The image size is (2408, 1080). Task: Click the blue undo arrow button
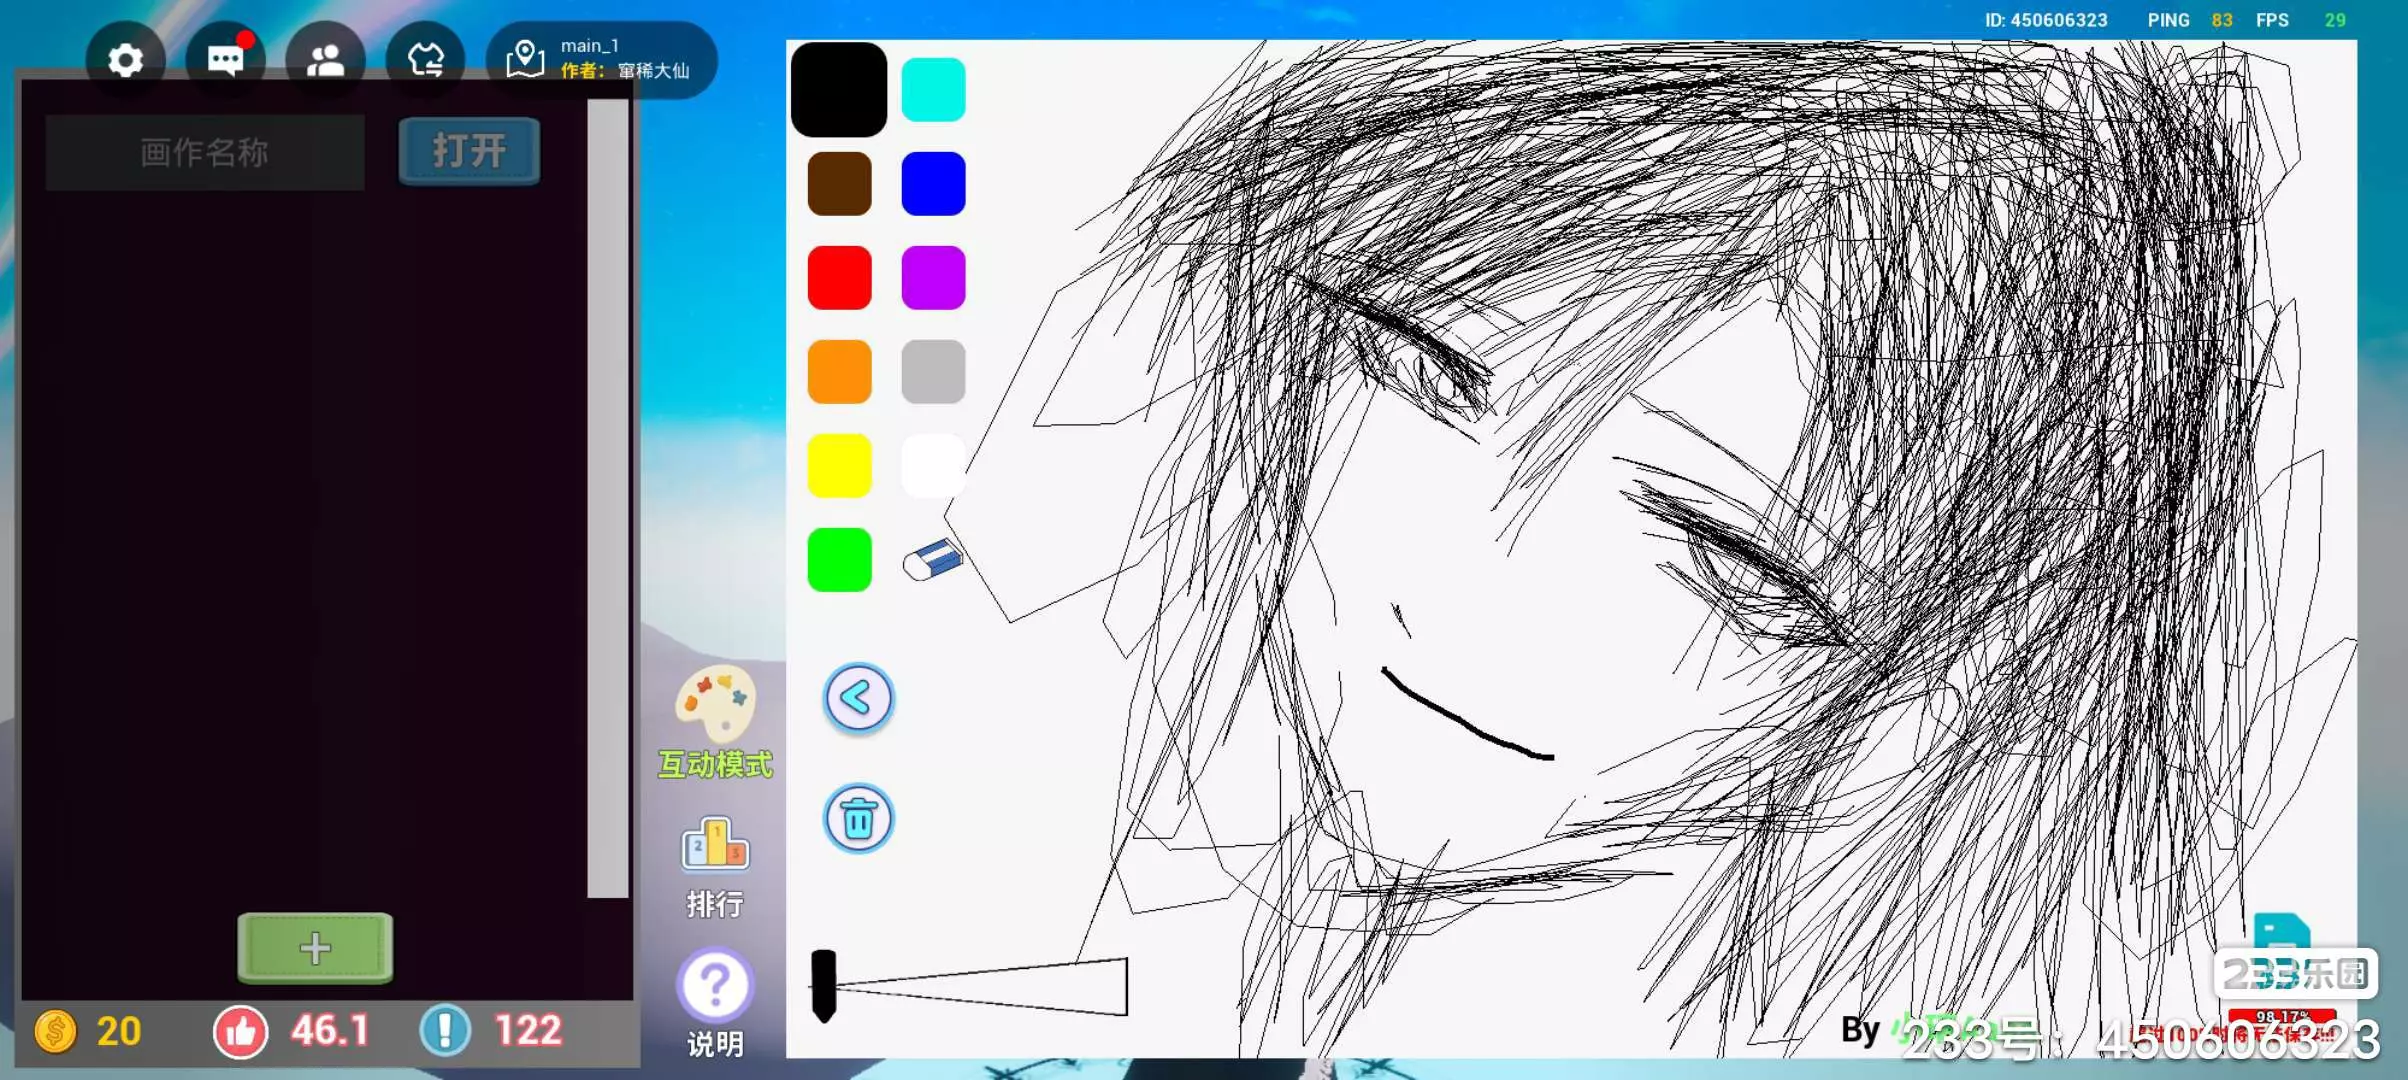(x=858, y=699)
